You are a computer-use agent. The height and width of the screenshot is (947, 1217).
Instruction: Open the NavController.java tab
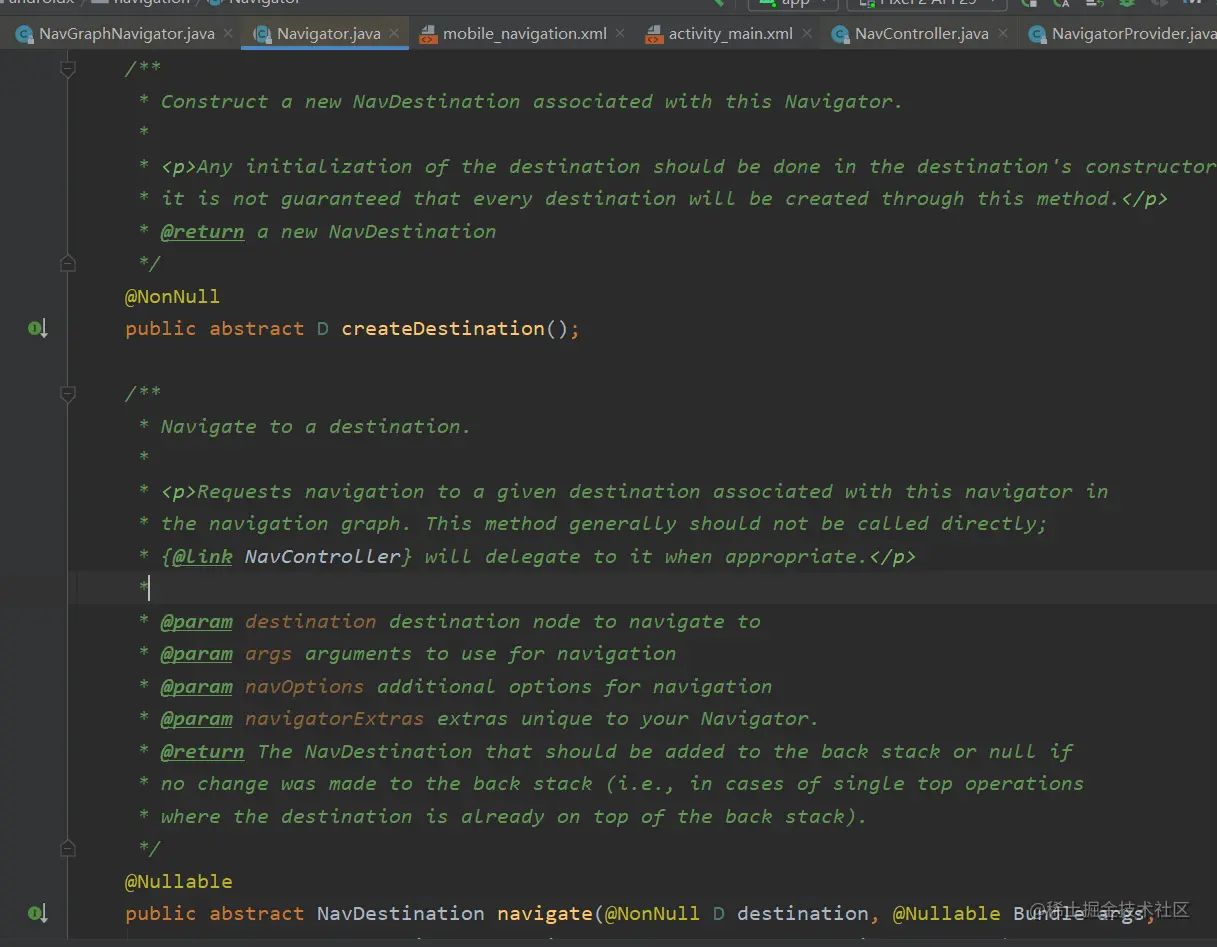click(x=921, y=34)
